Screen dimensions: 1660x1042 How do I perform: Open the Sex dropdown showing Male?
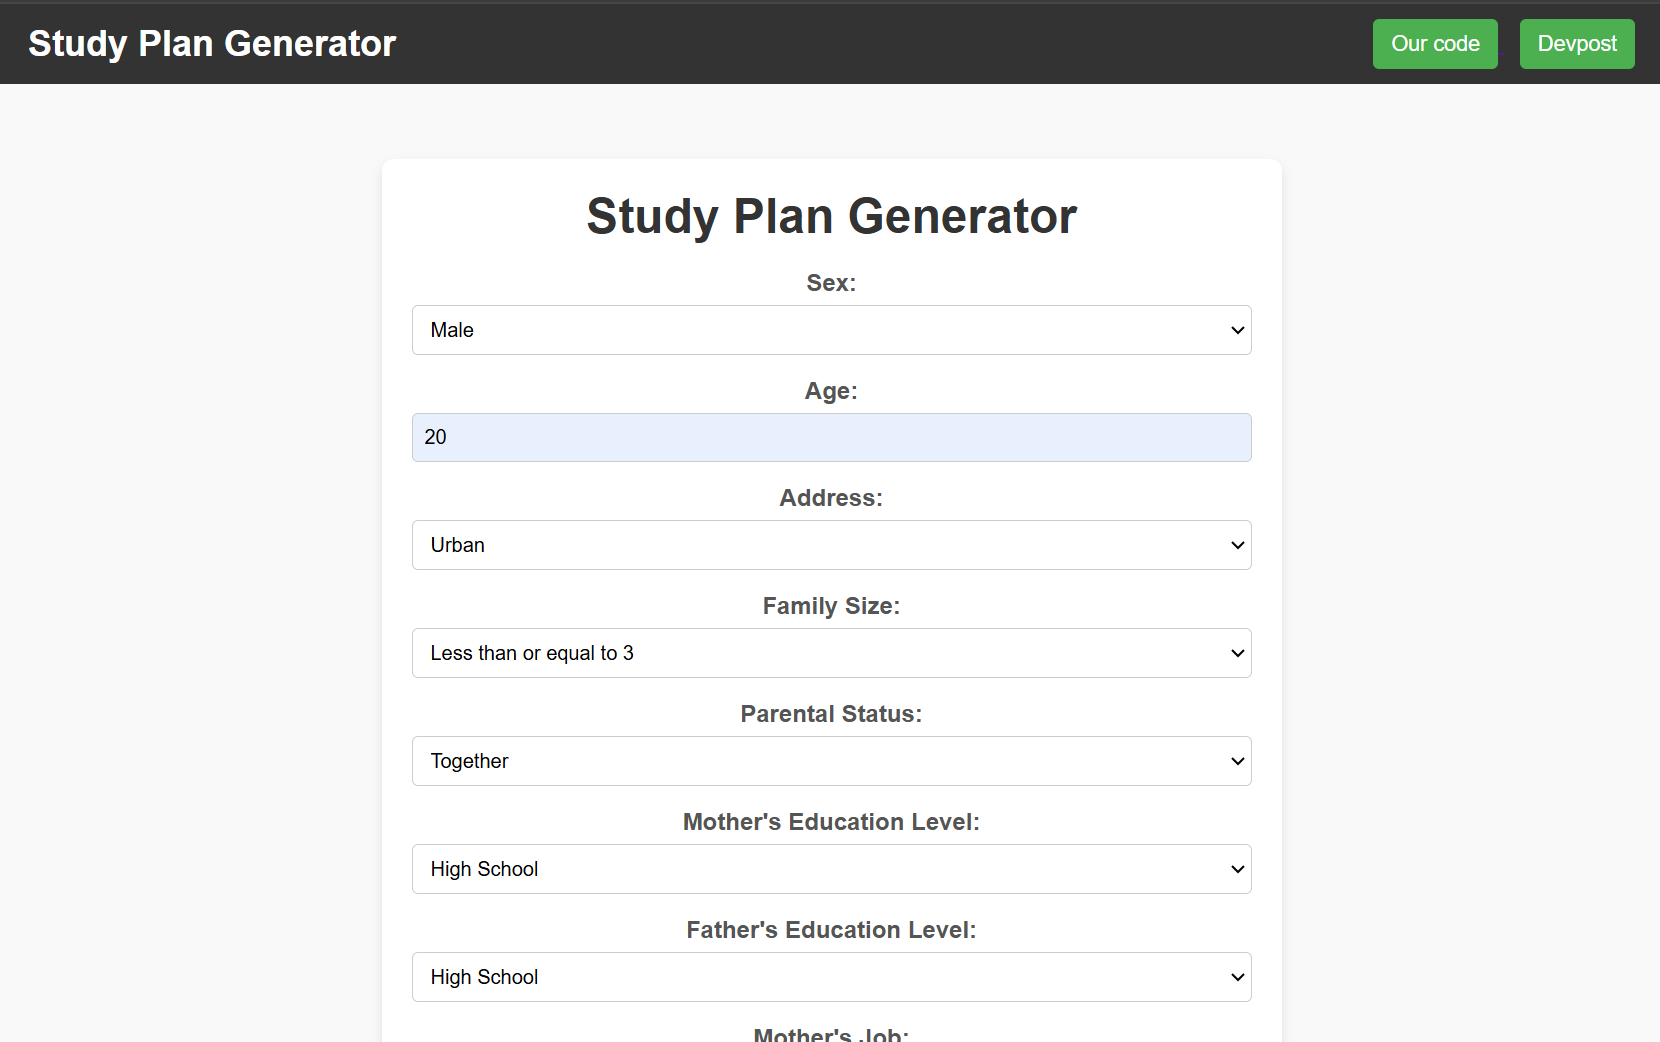(x=832, y=330)
